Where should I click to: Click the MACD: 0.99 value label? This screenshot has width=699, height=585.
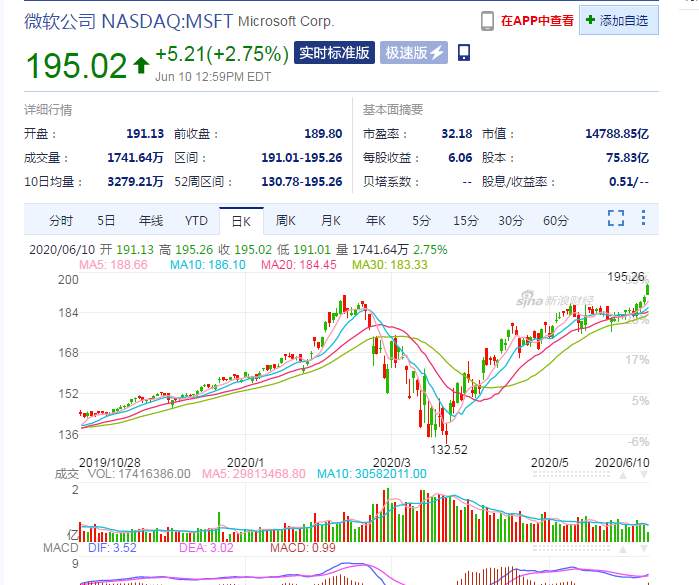(303, 548)
